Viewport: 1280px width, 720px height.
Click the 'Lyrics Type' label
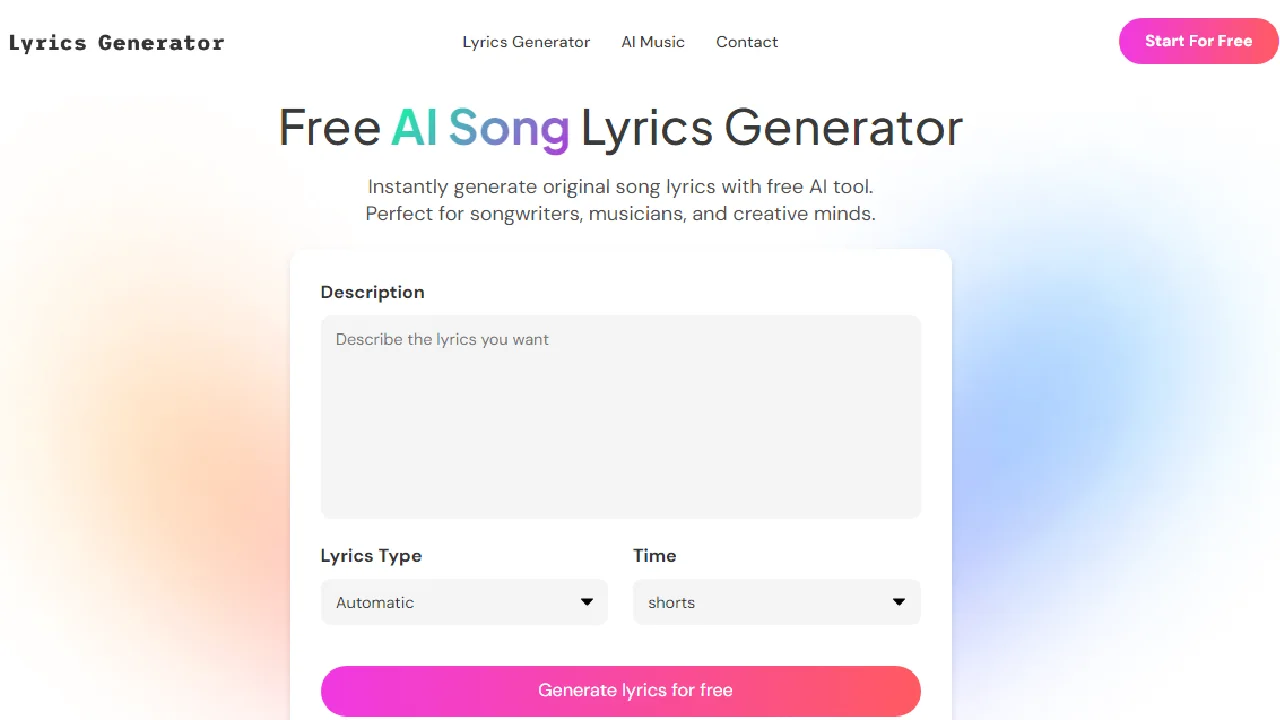coord(371,556)
